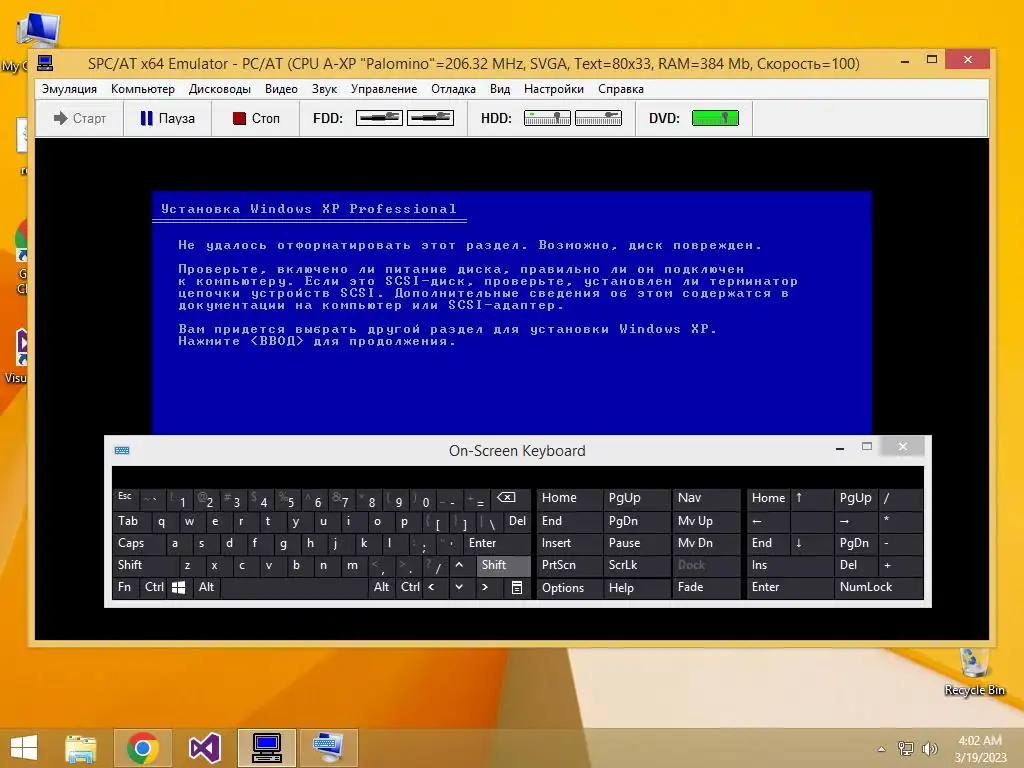Open the Настройки menu
This screenshot has height=768, width=1024.
pyautogui.click(x=553, y=89)
